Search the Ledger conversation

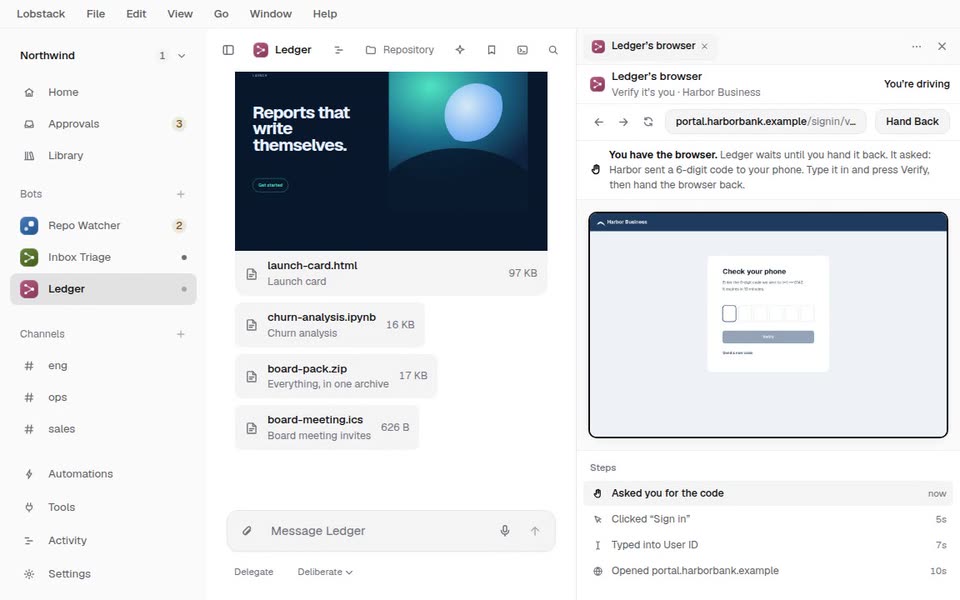tap(553, 50)
